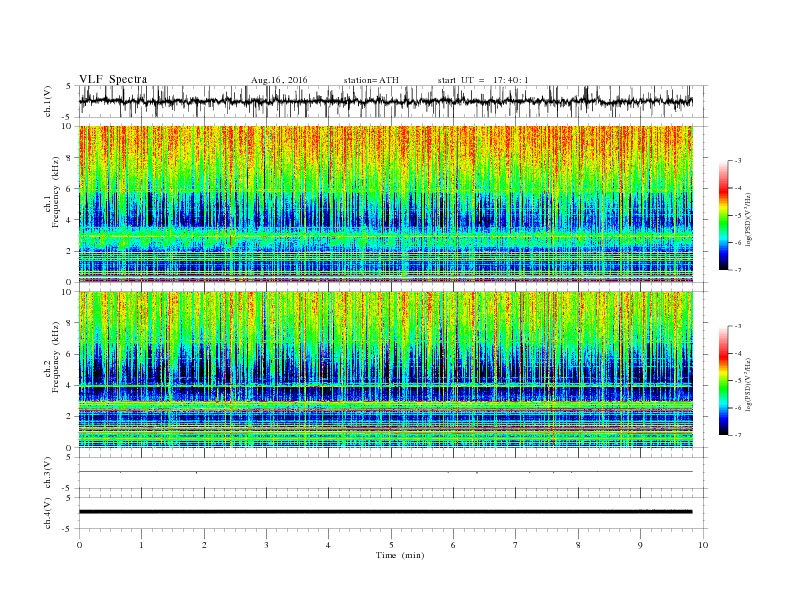This screenshot has width=792, height=612.
Task: Click the "5" tick on Time axis
Action: pyautogui.click(x=391, y=545)
